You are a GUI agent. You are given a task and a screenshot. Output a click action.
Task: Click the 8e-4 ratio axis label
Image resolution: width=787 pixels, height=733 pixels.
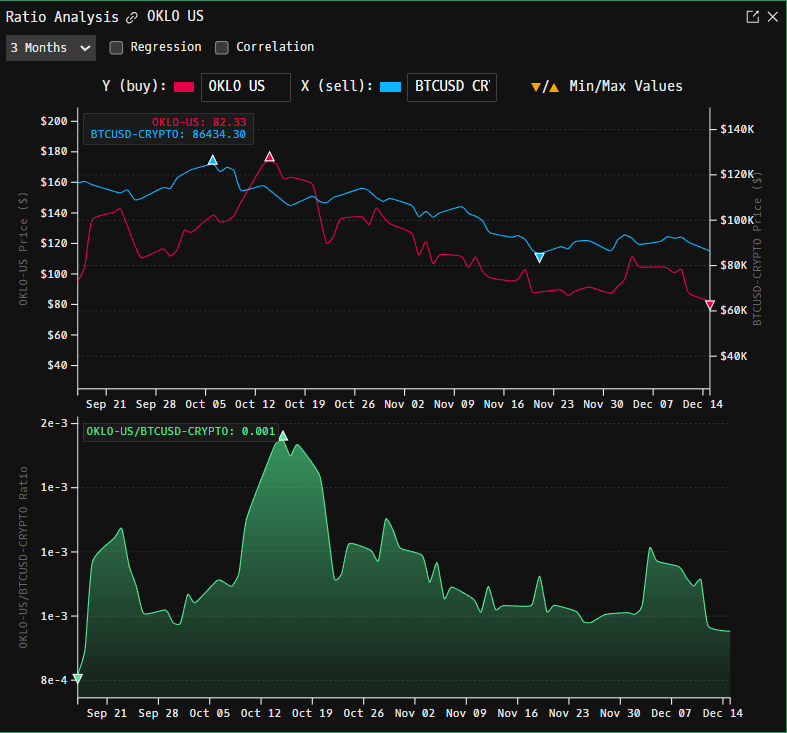[x=54, y=681]
